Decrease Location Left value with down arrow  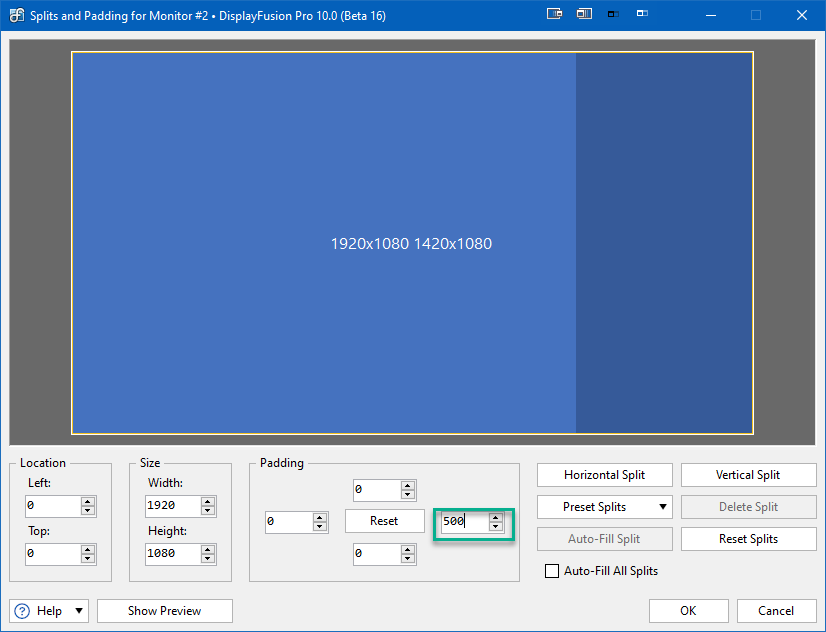click(x=88, y=510)
